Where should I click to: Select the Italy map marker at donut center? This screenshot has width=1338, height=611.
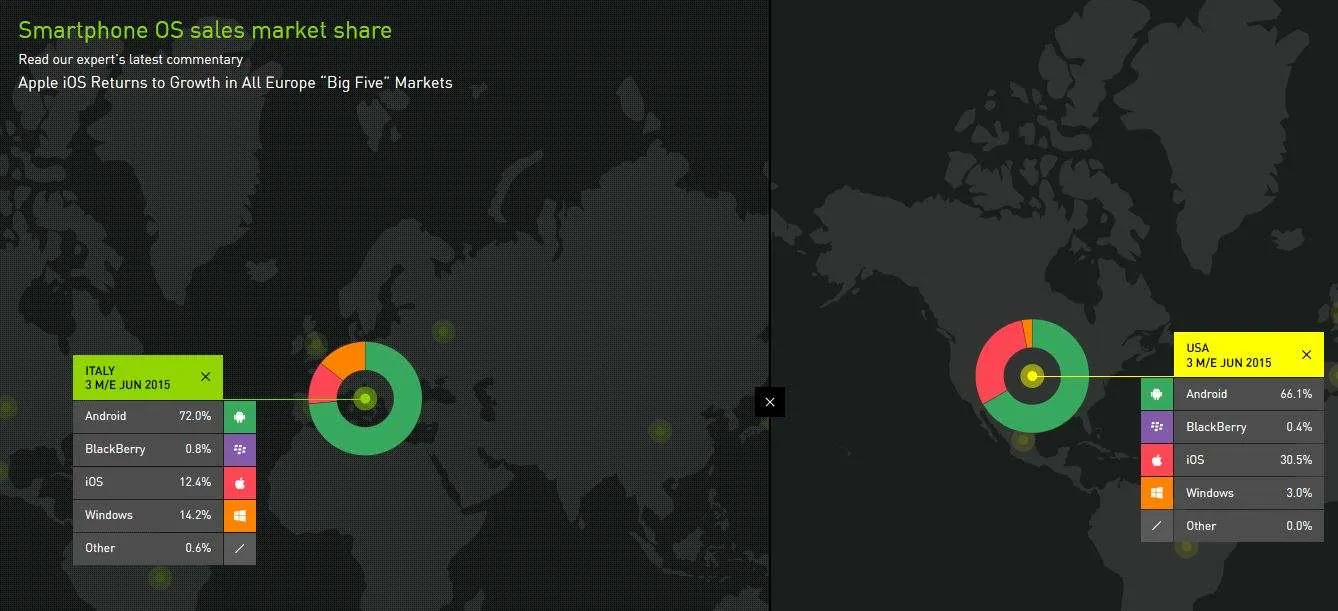click(x=365, y=399)
